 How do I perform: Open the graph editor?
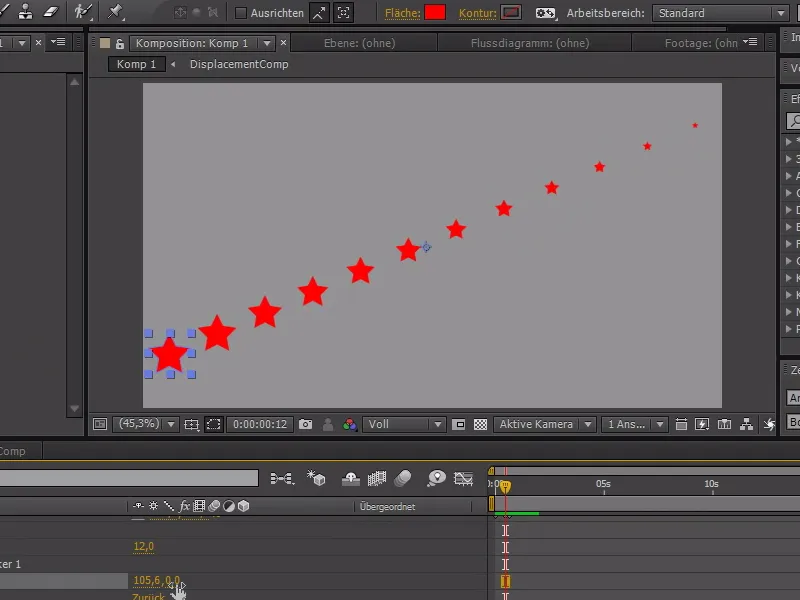(463, 478)
